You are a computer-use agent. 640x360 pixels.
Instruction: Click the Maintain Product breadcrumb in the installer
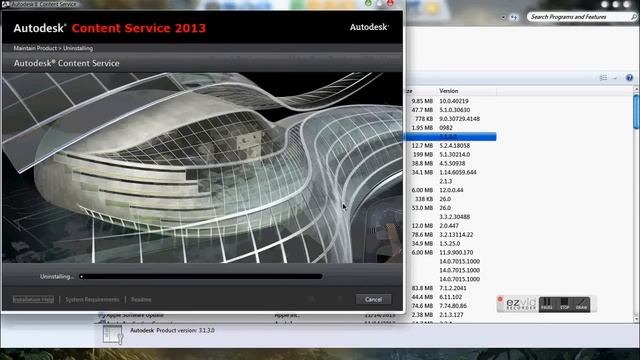click(35, 48)
